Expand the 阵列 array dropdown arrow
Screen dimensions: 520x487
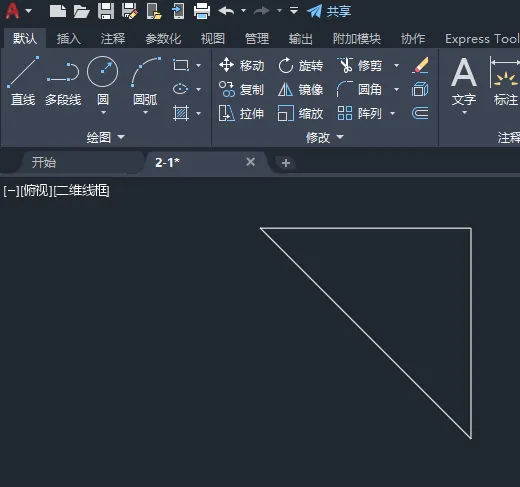(392, 113)
